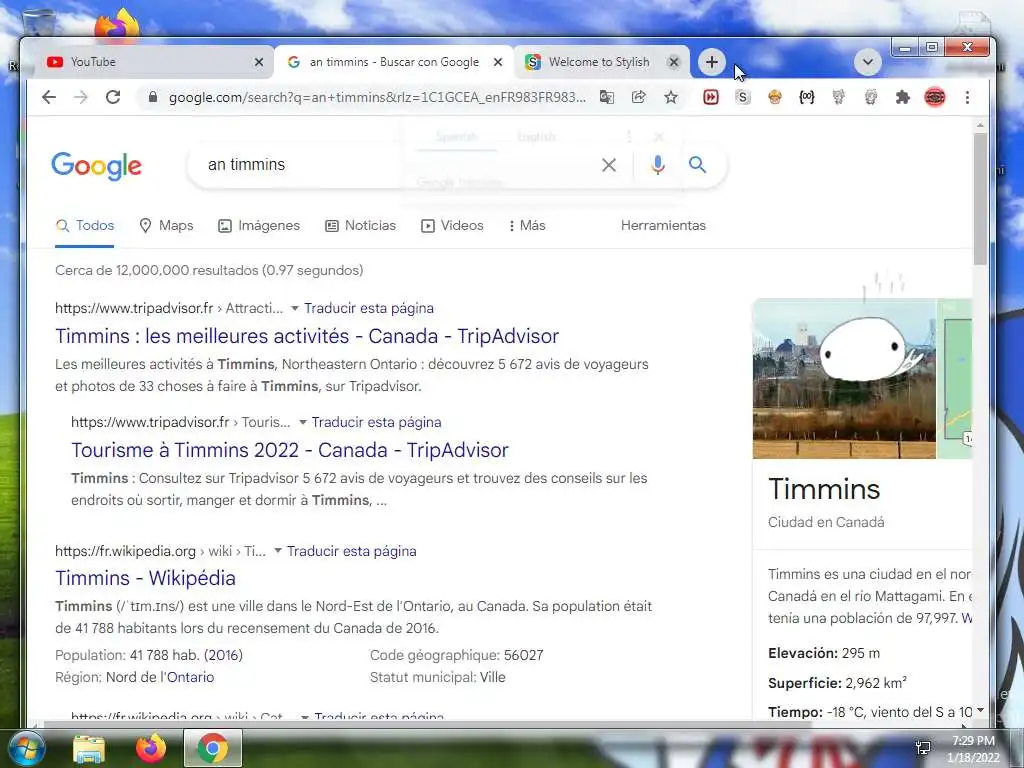Screen dimensions: 1024x768
Task: Open the Más more options menu
Action: pyautogui.click(x=527, y=226)
